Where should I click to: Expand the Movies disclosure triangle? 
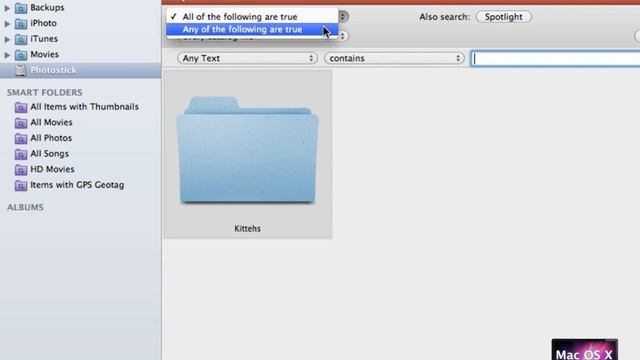pos(7,55)
